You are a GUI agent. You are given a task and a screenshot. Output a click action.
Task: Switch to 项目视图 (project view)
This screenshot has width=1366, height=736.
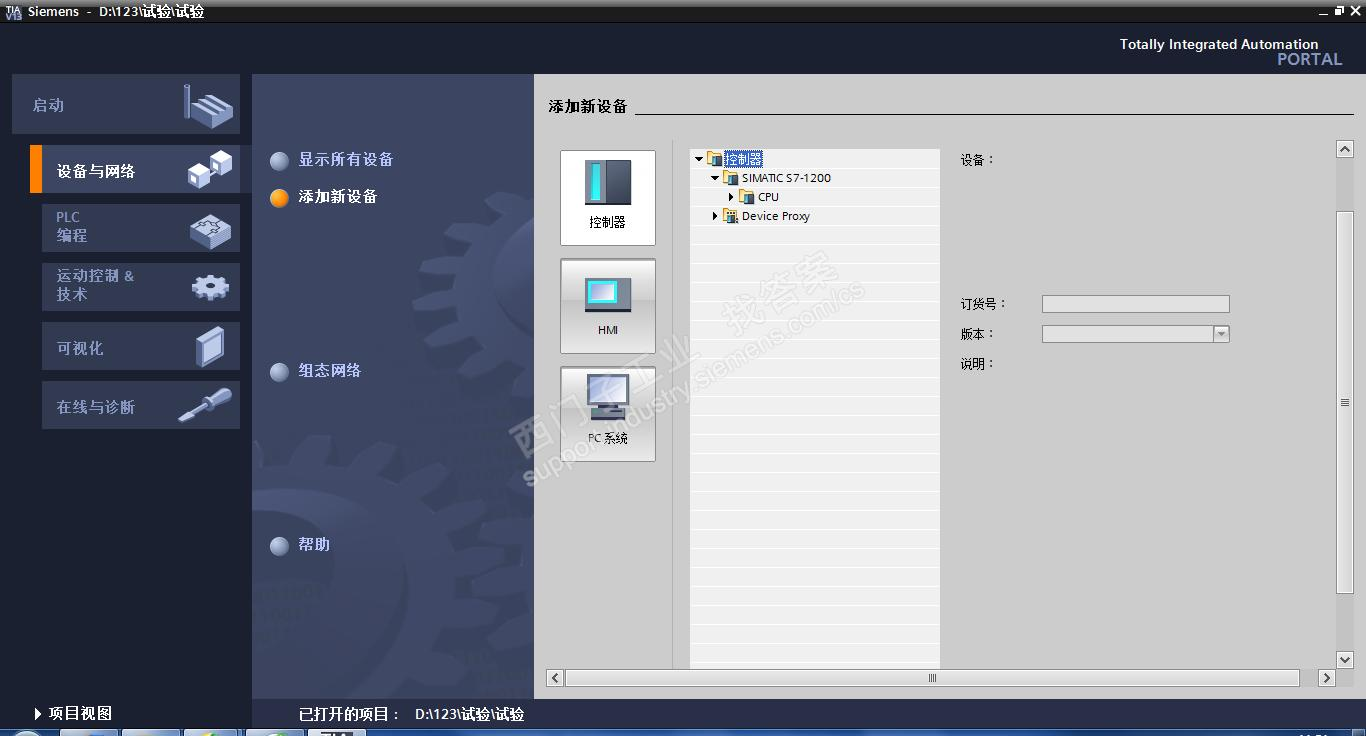click(73, 713)
